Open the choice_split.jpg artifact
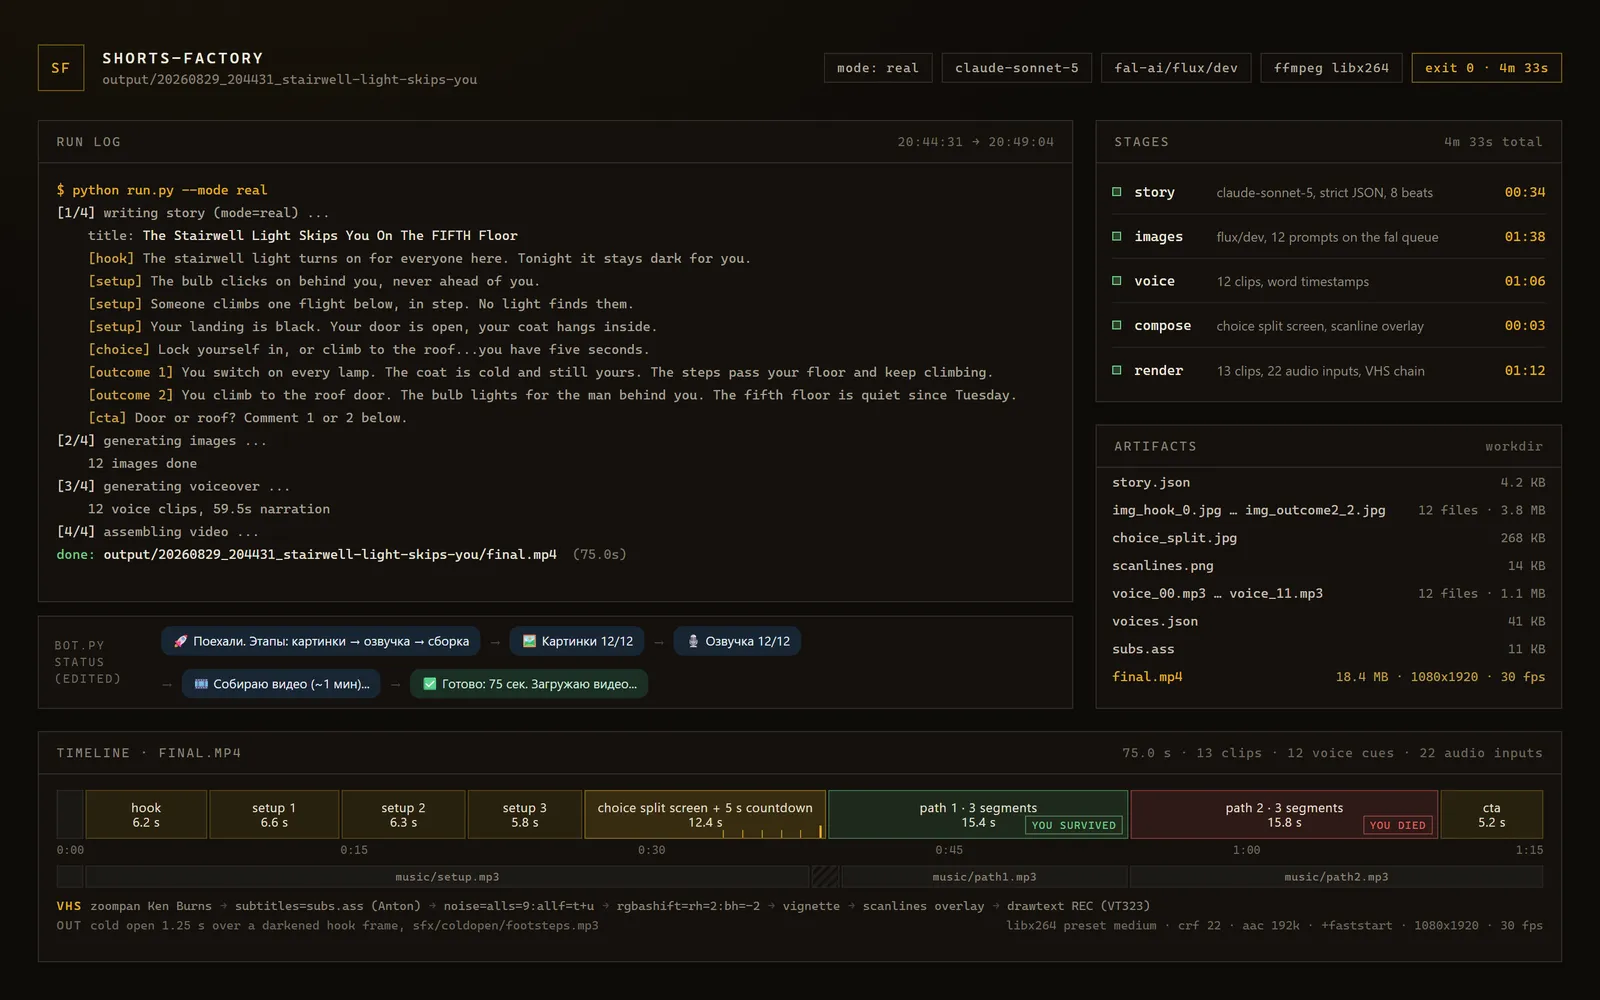Image resolution: width=1600 pixels, height=1000 pixels. 1329,538
